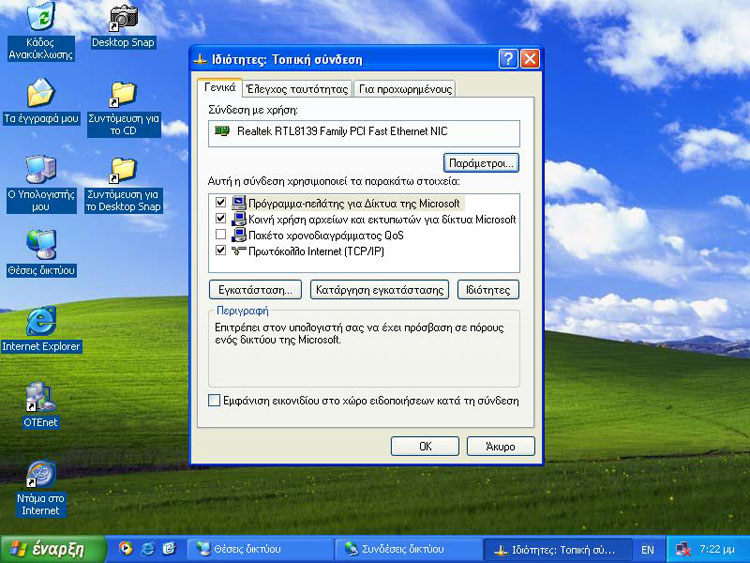Click the Microsoft Networks client item icon
The height and width of the screenshot is (563, 750).
[238, 203]
